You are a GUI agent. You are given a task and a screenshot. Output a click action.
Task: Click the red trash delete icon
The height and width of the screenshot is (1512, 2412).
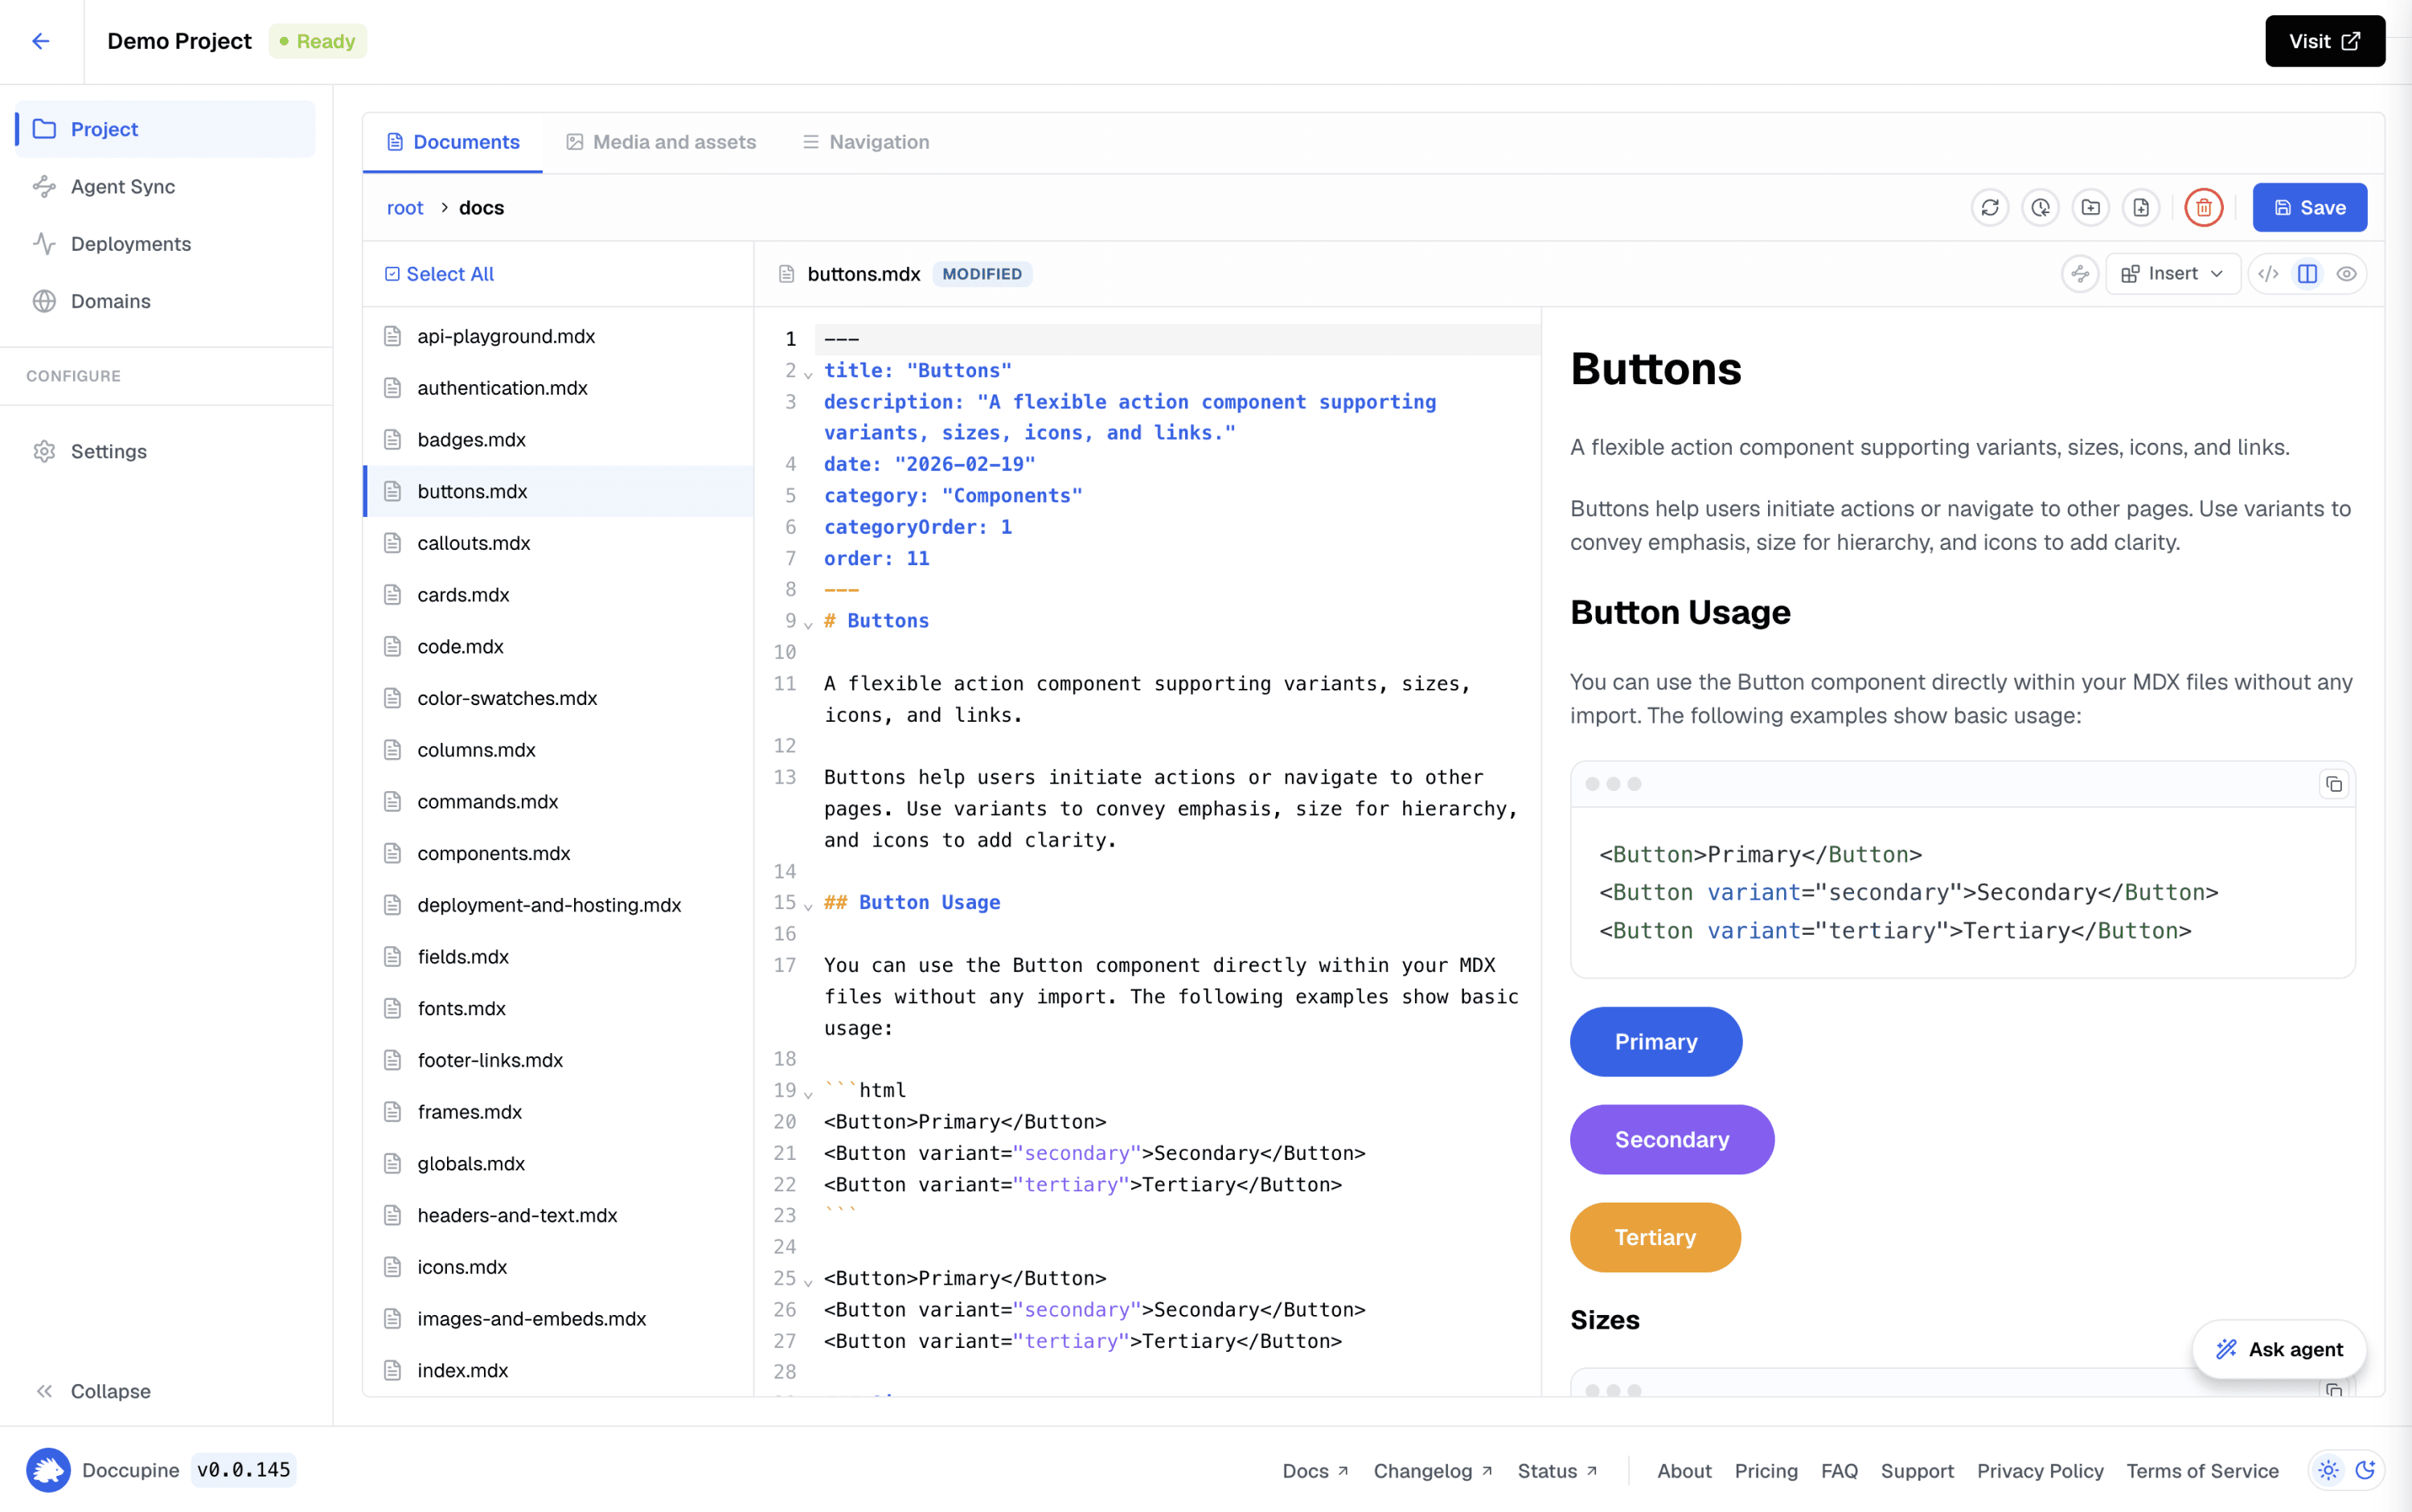click(2204, 207)
